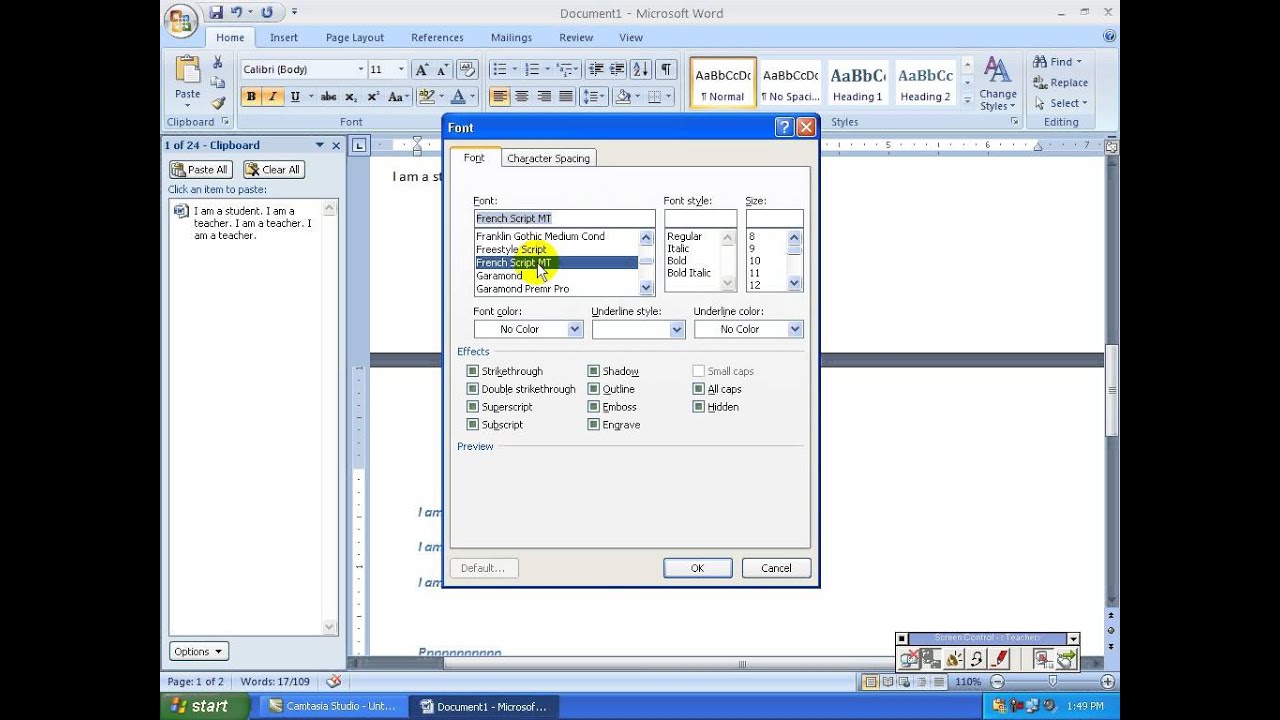
Task: Switch to the Mailings ribbon tab
Action: pyautogui.click(x=511, y=37)
